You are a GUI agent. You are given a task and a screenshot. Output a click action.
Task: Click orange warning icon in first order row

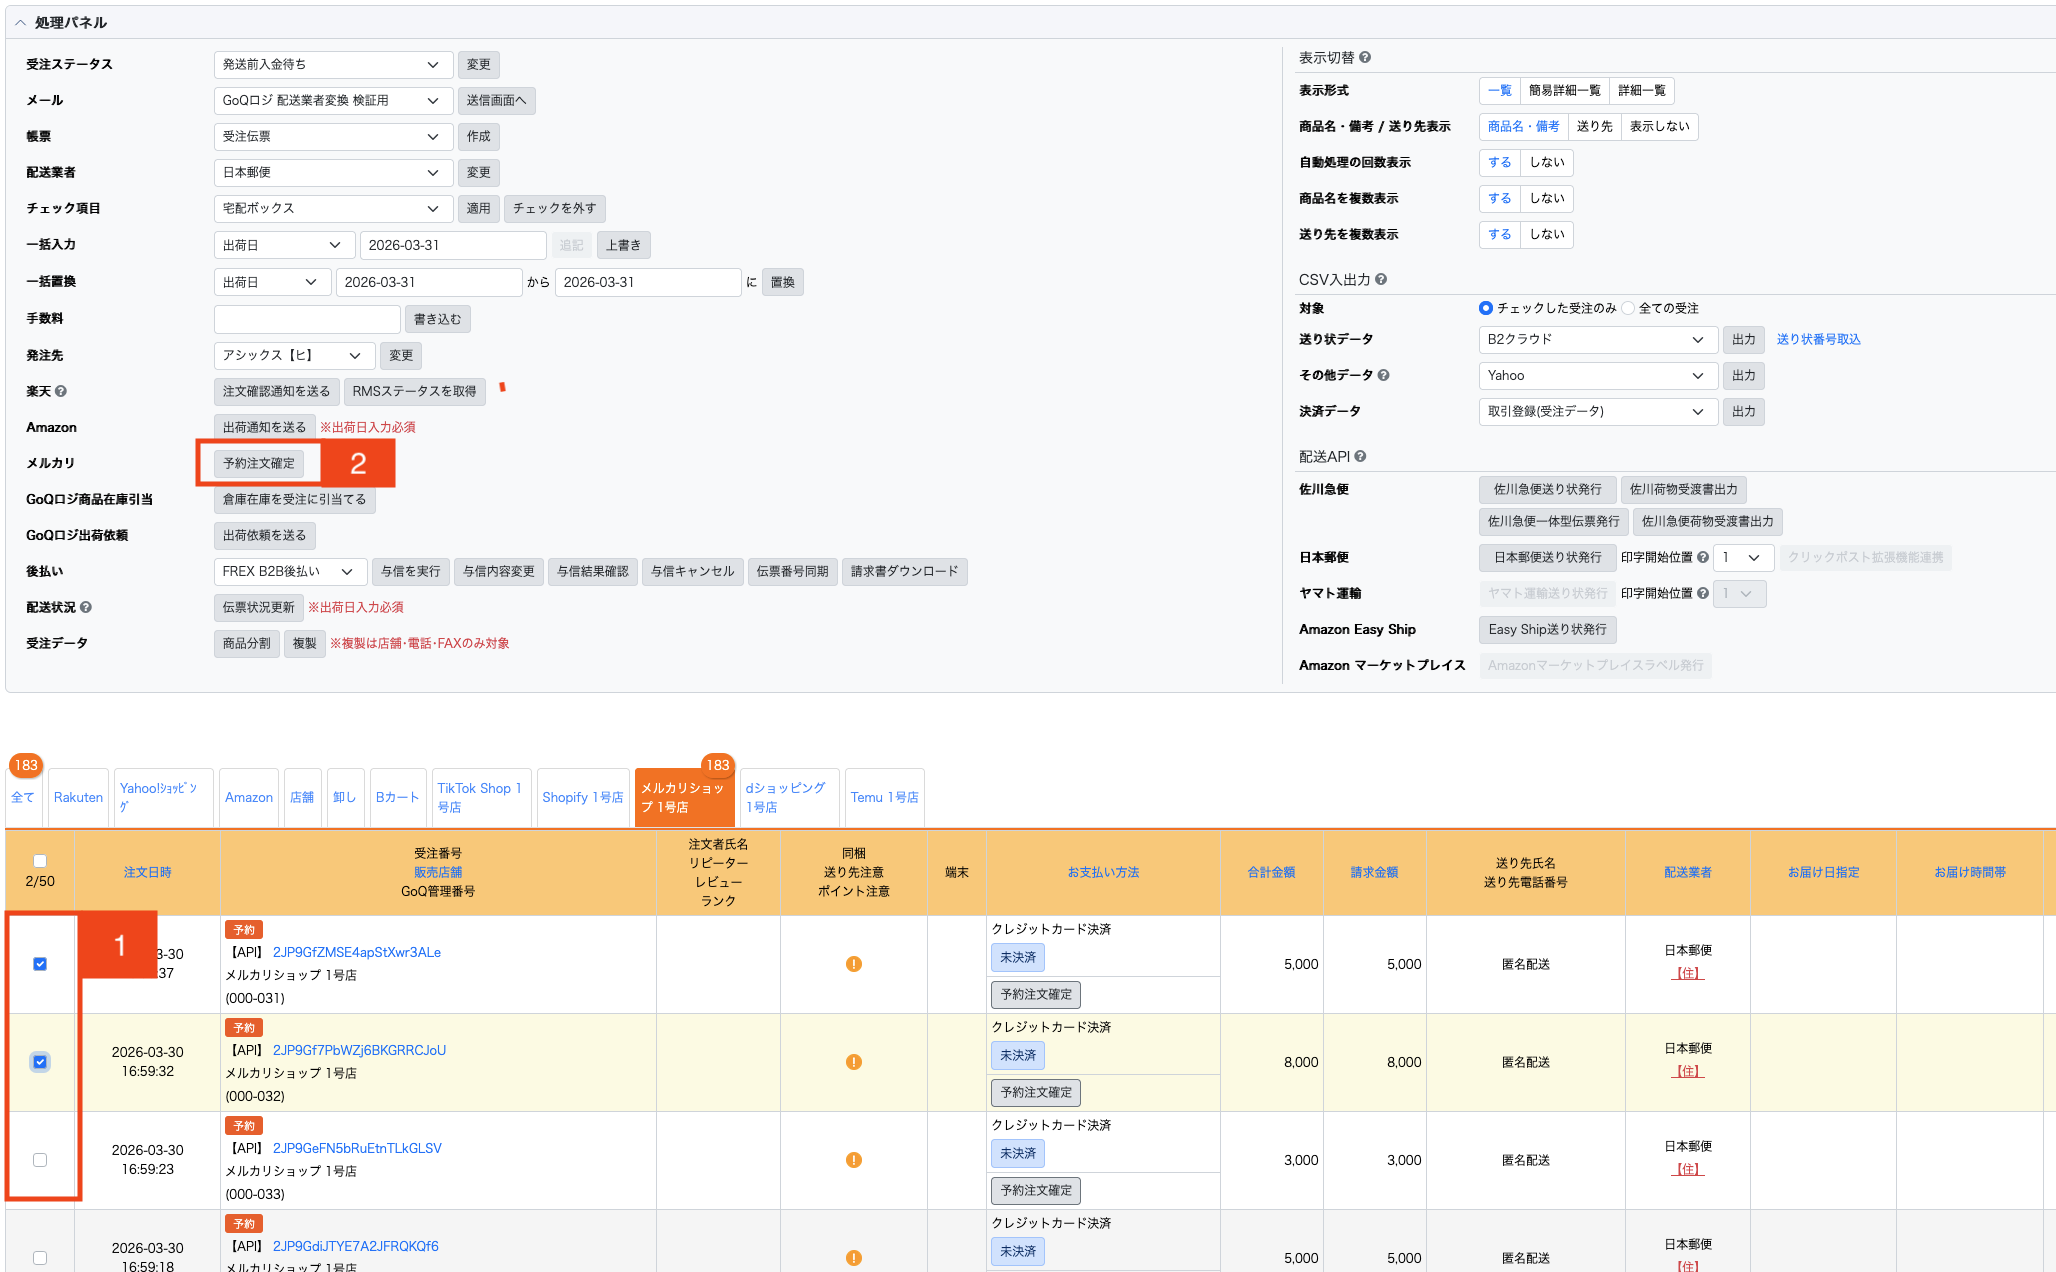(853, 964)
